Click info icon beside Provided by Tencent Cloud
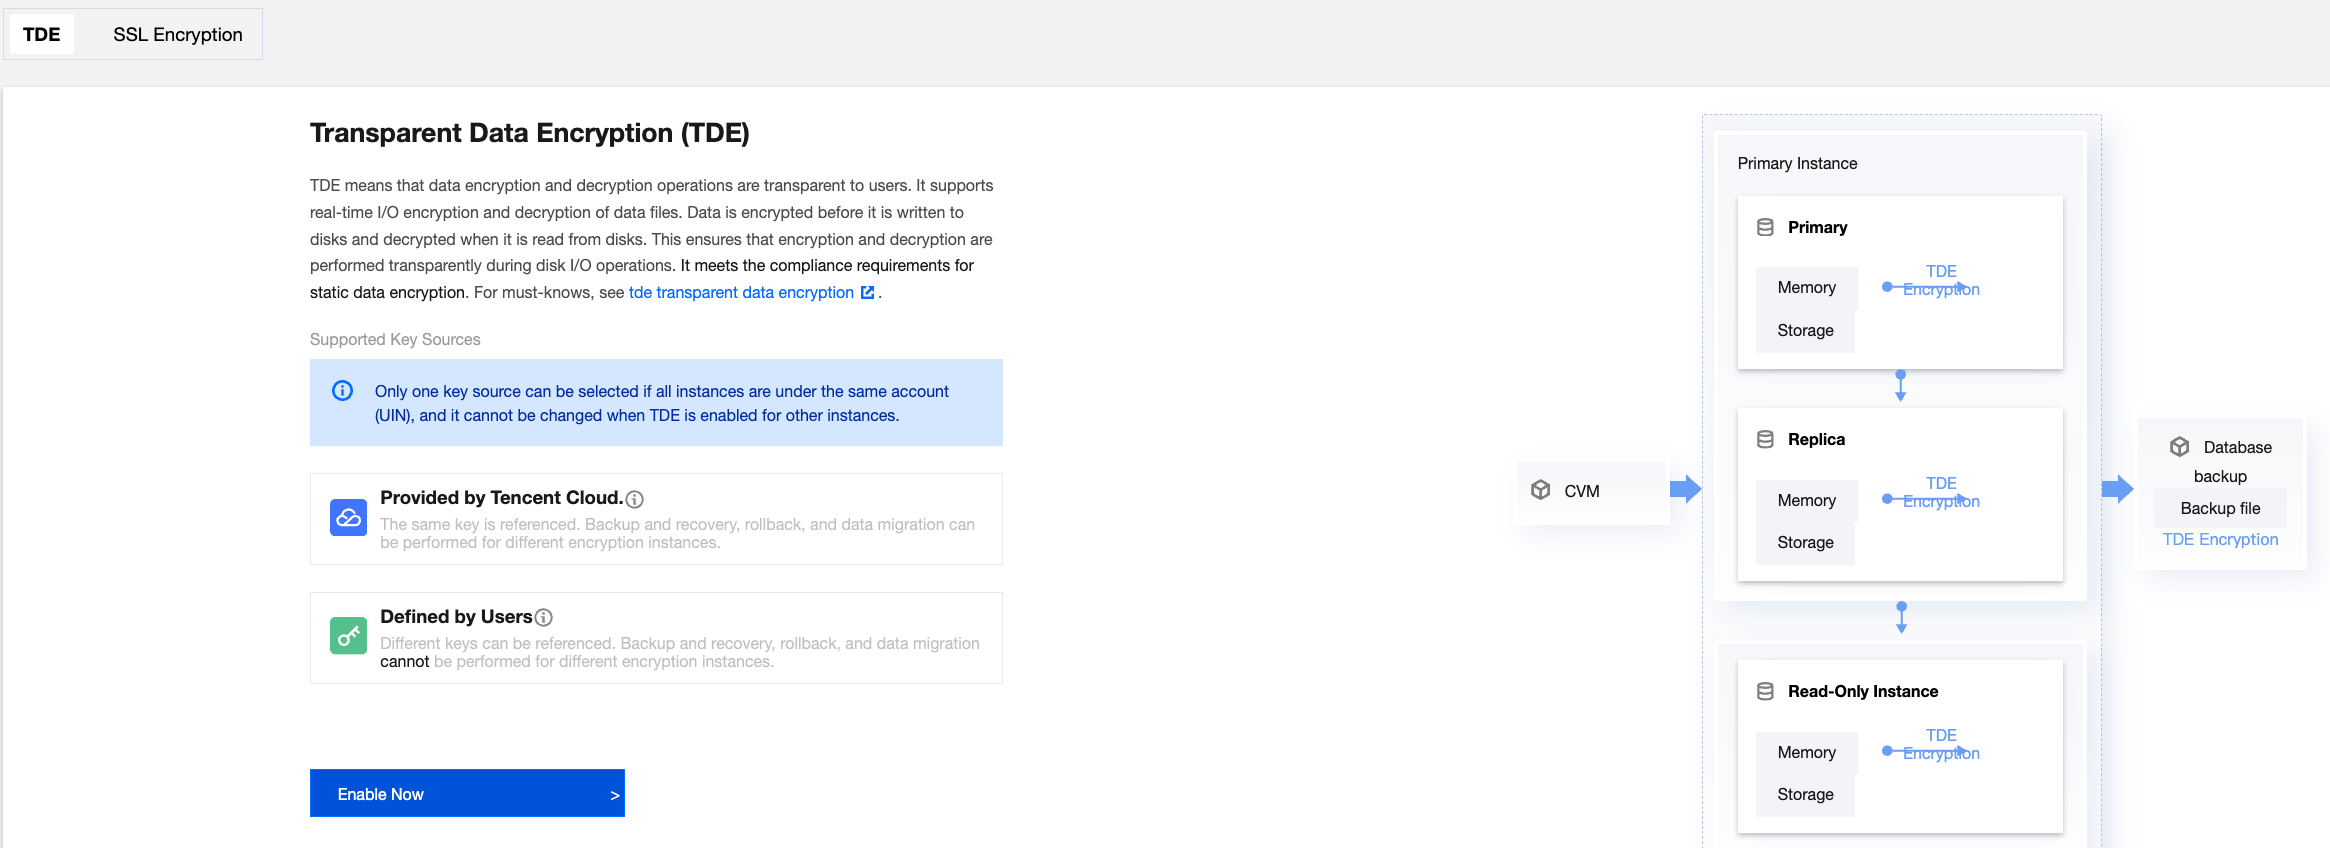Screen dimensions: 2330x848 (x=634, y=499)
